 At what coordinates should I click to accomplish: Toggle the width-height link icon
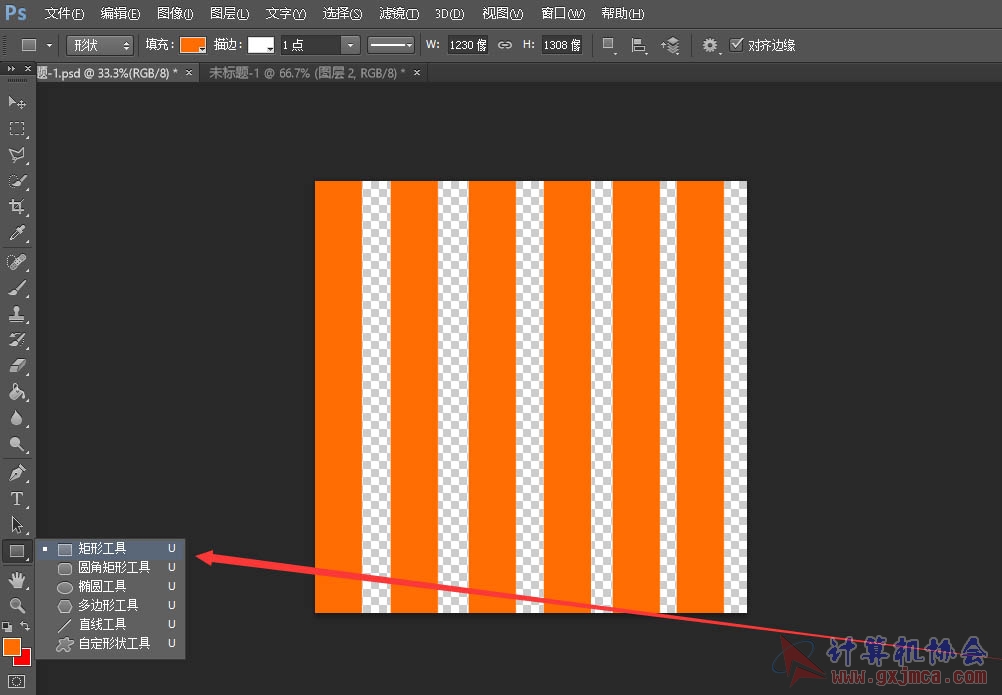[x=505, y=45]
